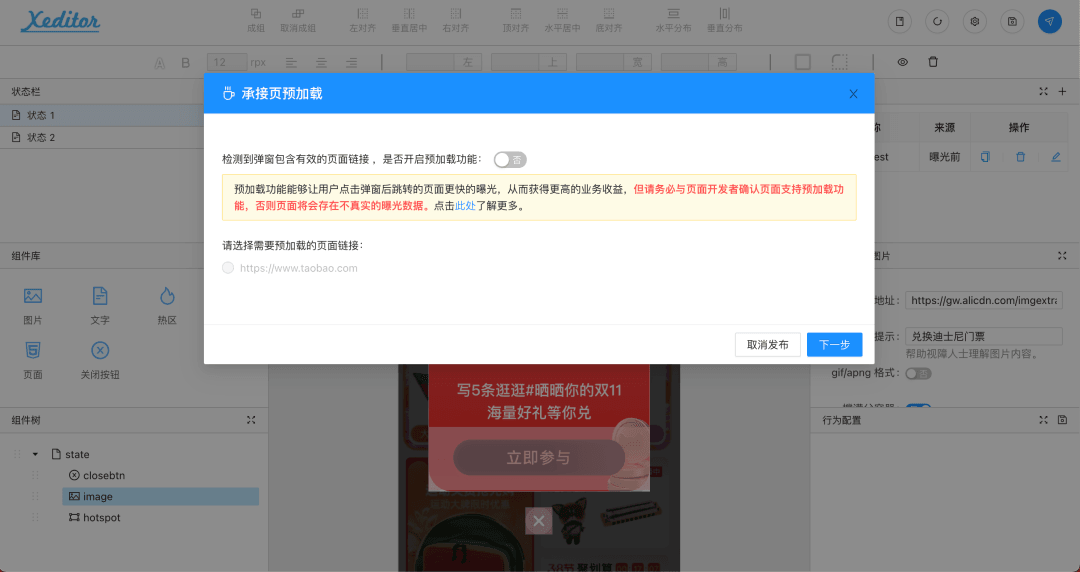1080x572 pixels.
Task: Click the 水平分布 distribute icon
Action: (x=674, y=14)
